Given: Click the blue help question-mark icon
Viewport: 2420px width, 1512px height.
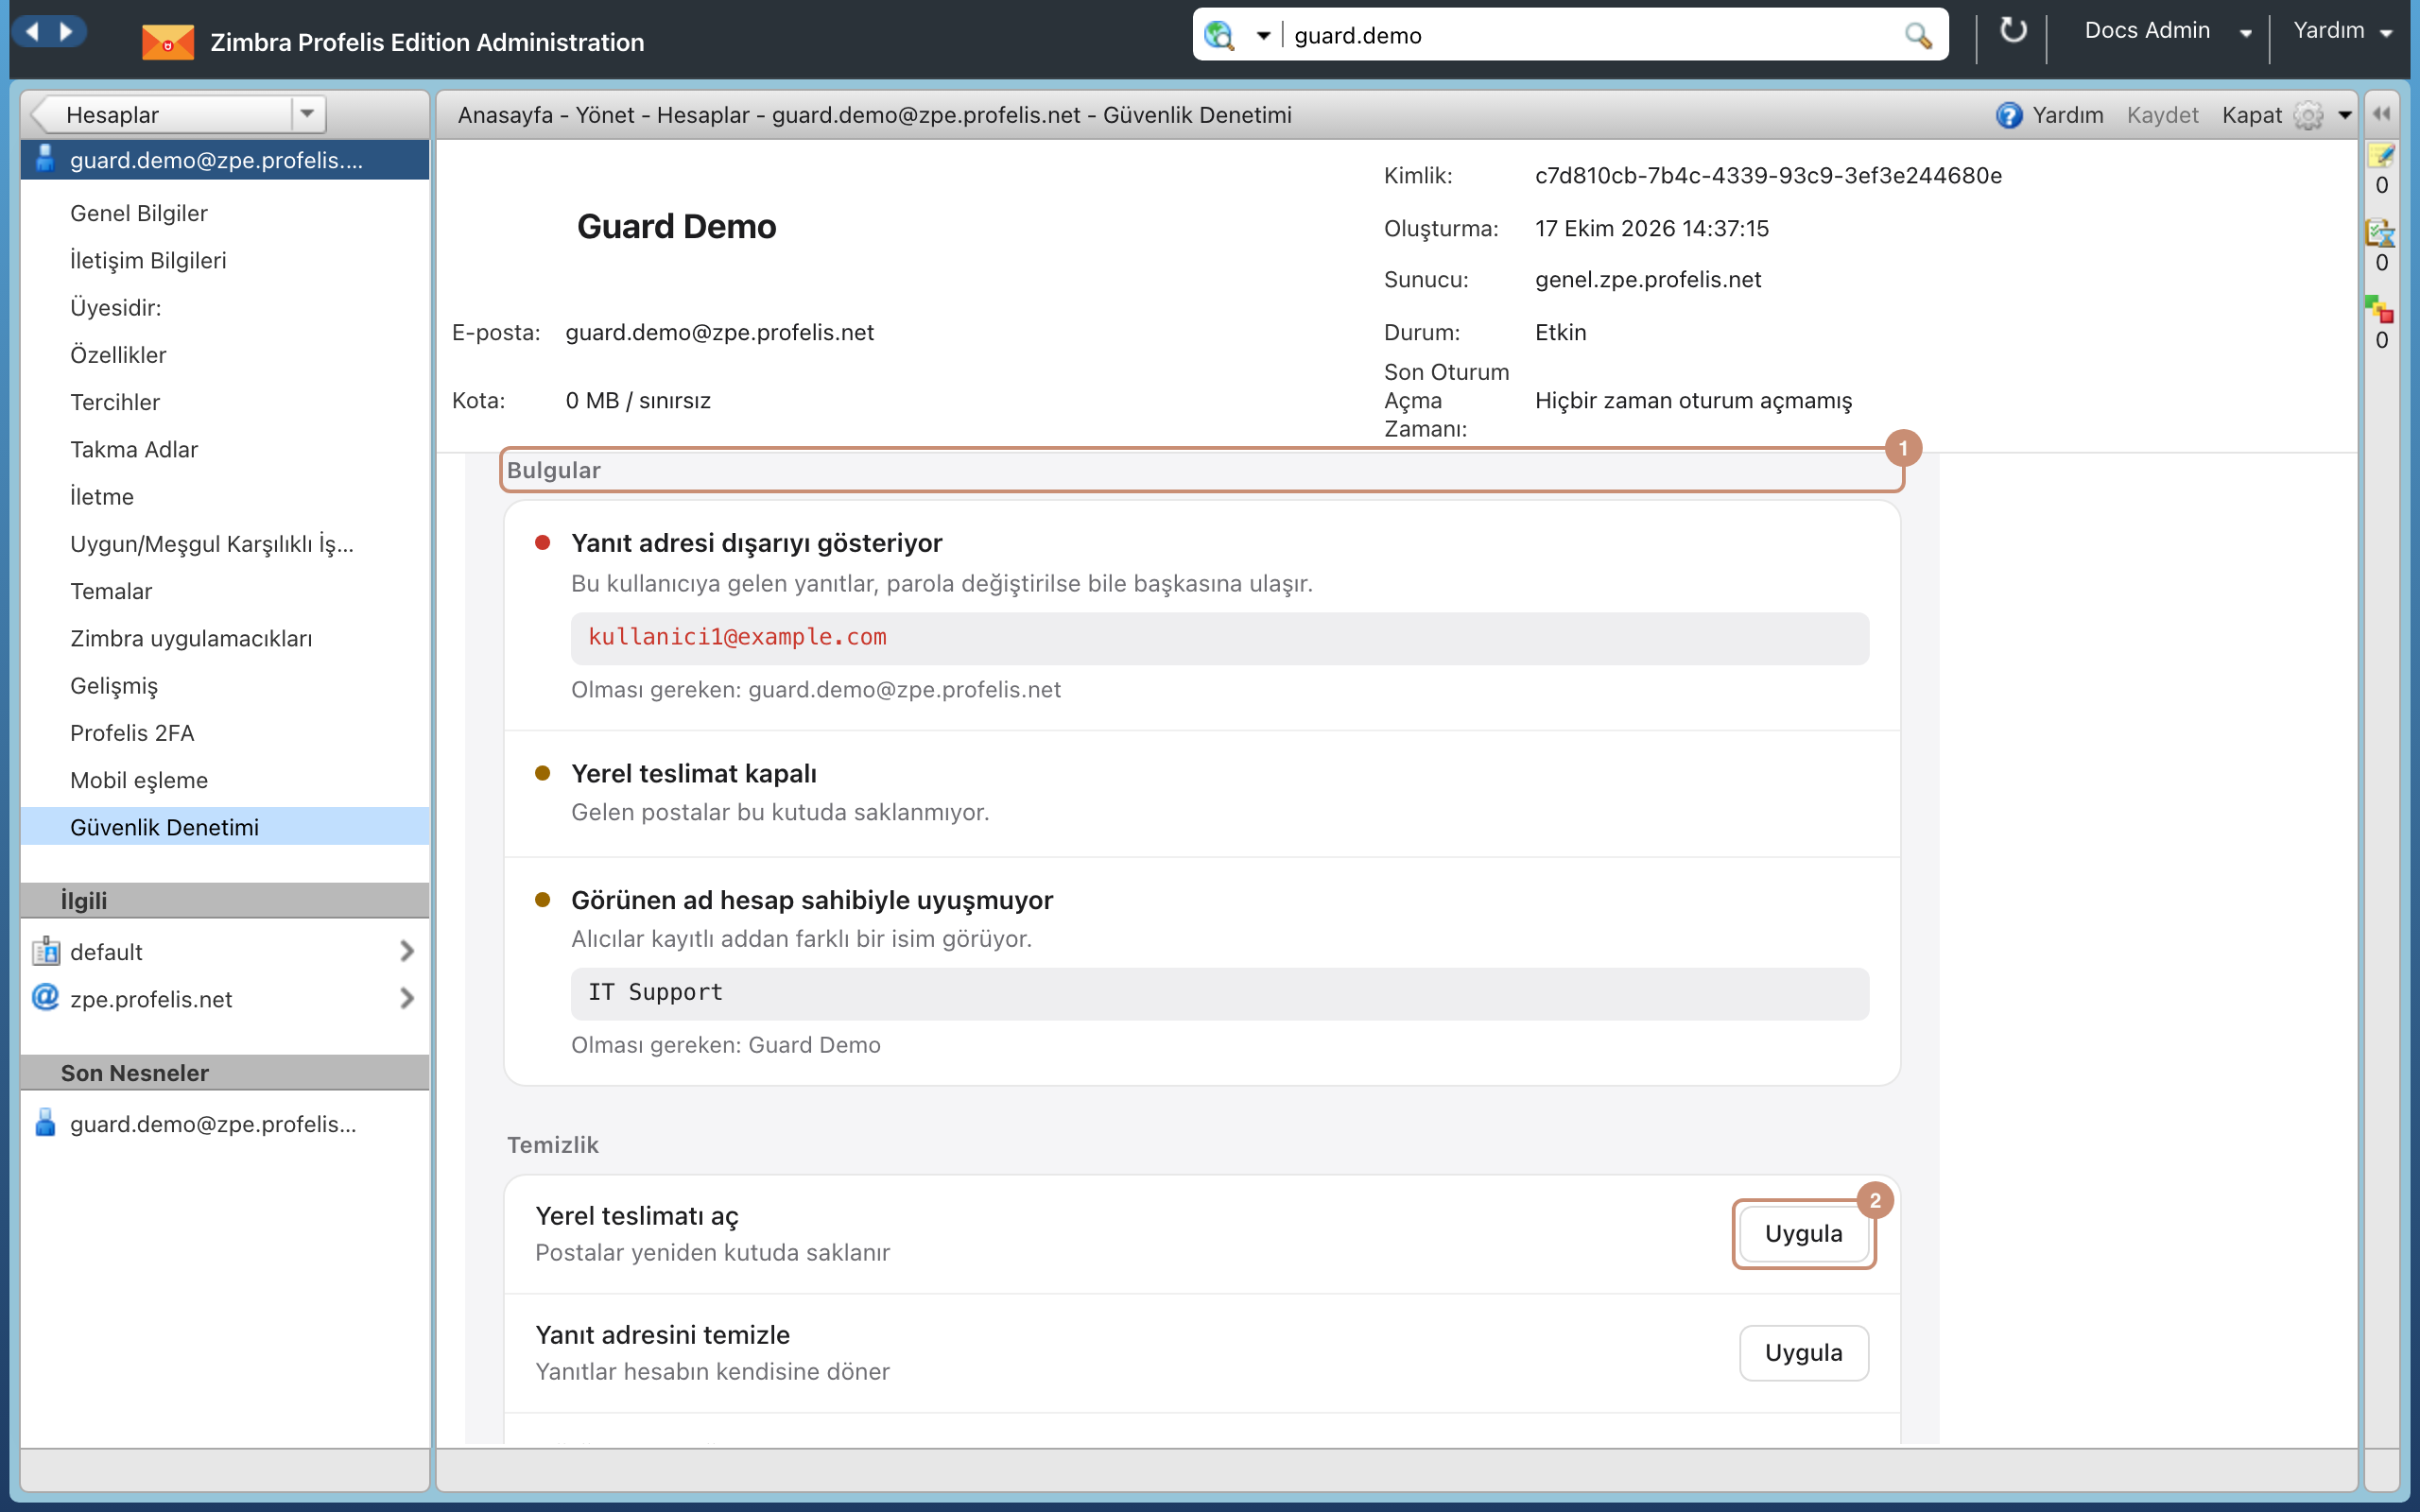Looking at the screenshot, I should click(x=2009, y=115).
